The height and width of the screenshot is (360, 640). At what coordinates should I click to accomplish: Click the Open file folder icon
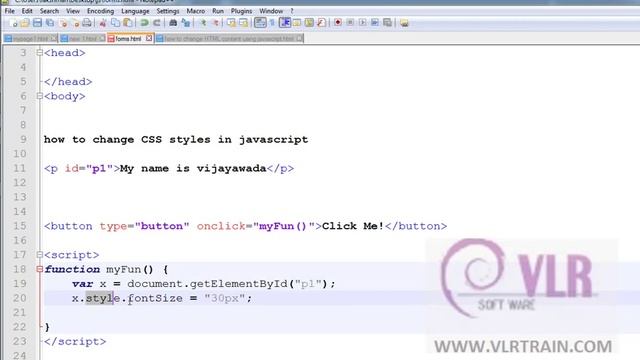point(25,23)
